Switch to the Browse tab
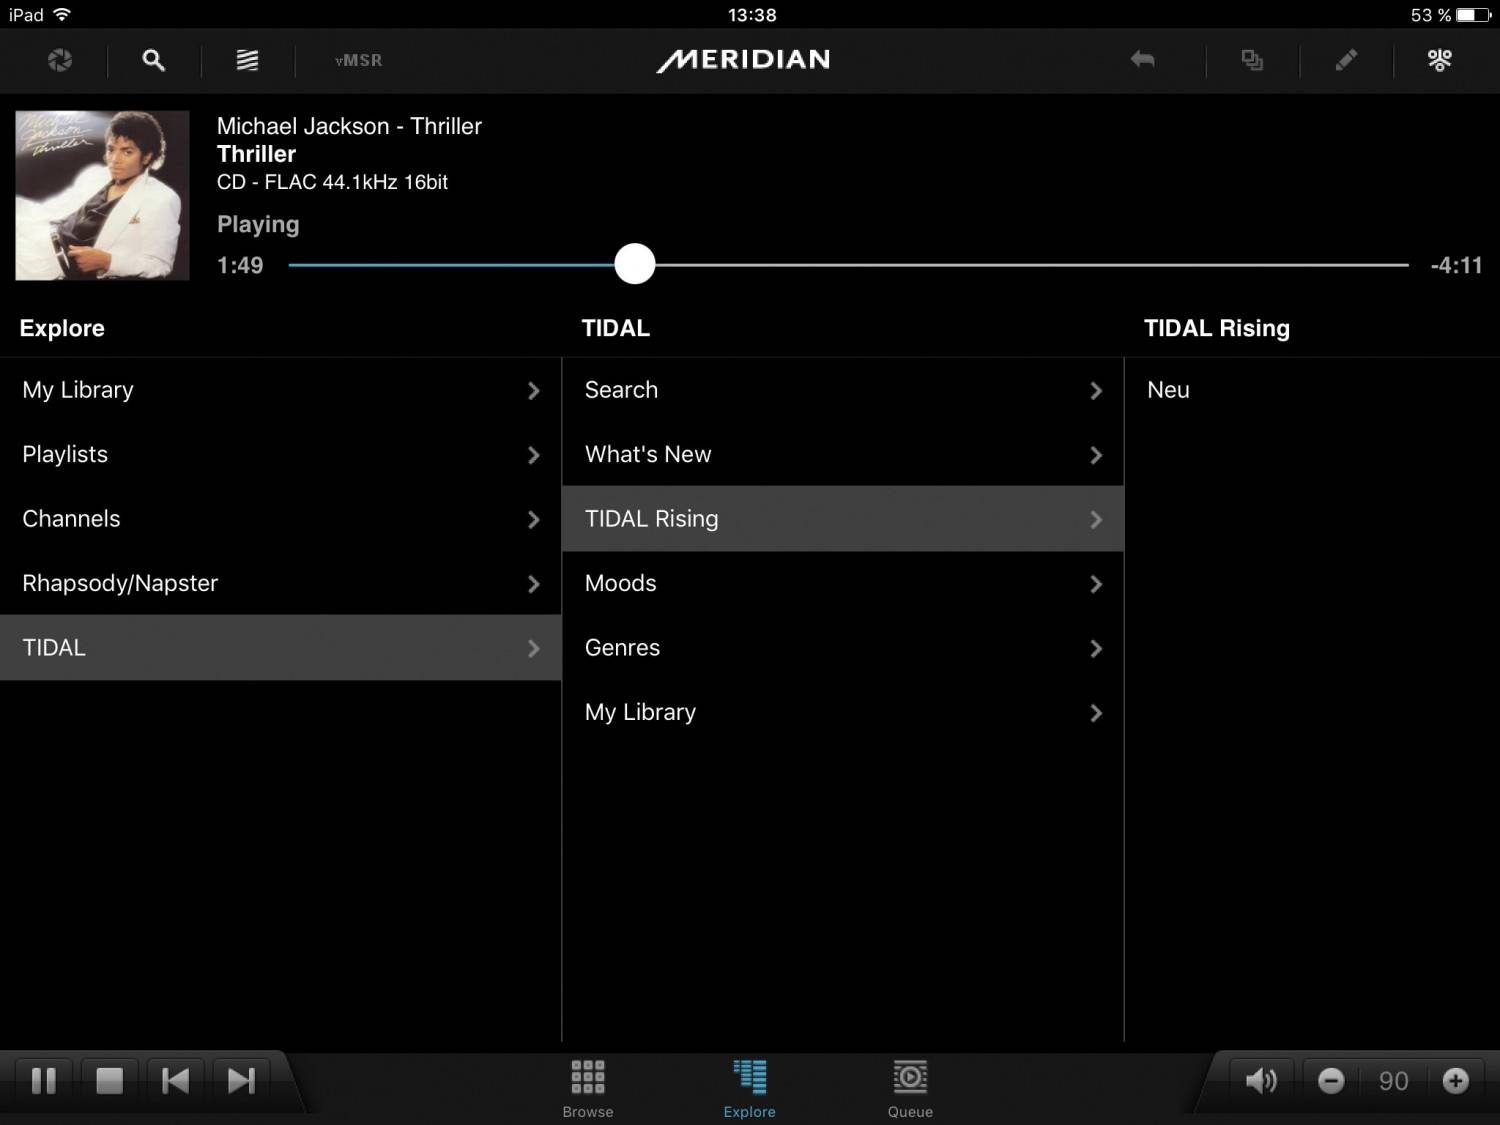1500x1125 pixels. coord(588,1089)
